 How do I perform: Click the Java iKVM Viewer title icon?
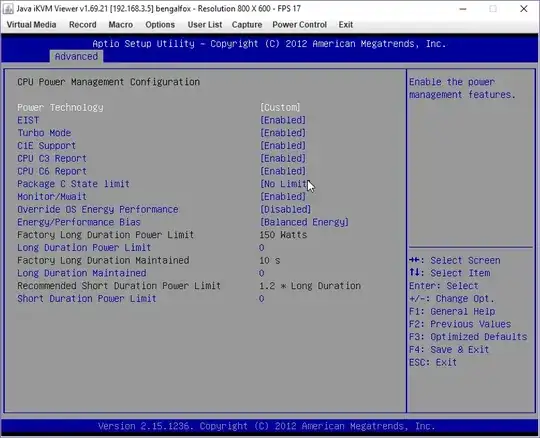coord(8,9)
